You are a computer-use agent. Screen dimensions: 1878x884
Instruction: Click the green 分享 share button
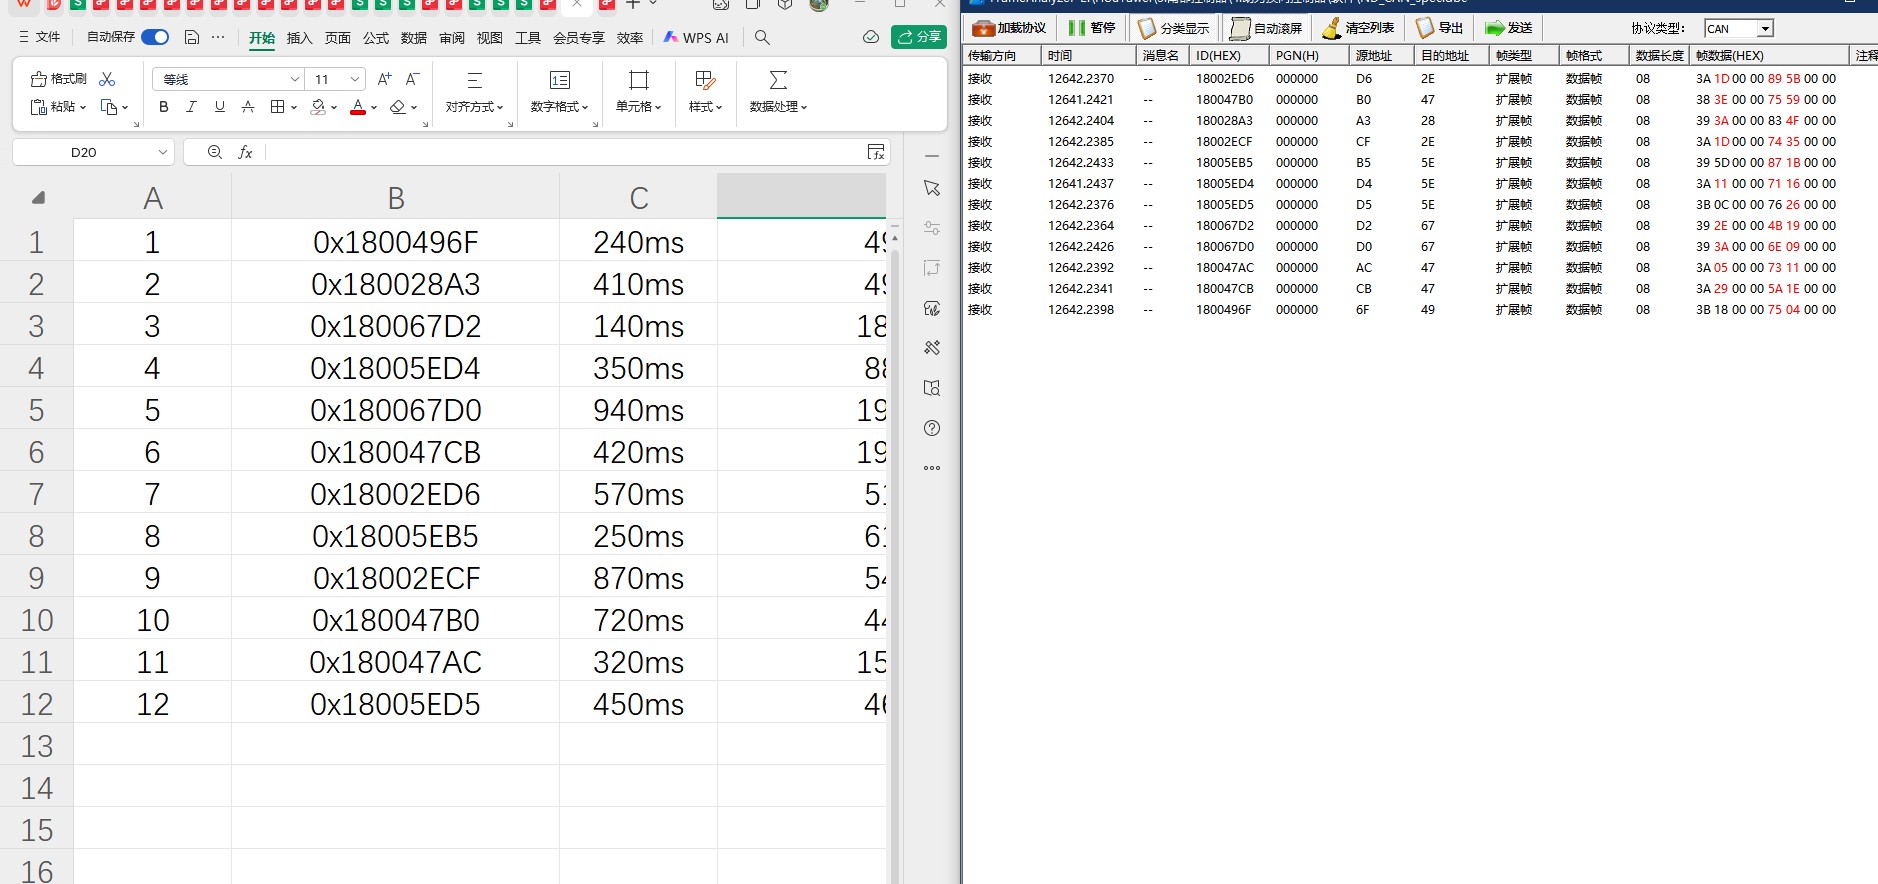click(919, 37)
